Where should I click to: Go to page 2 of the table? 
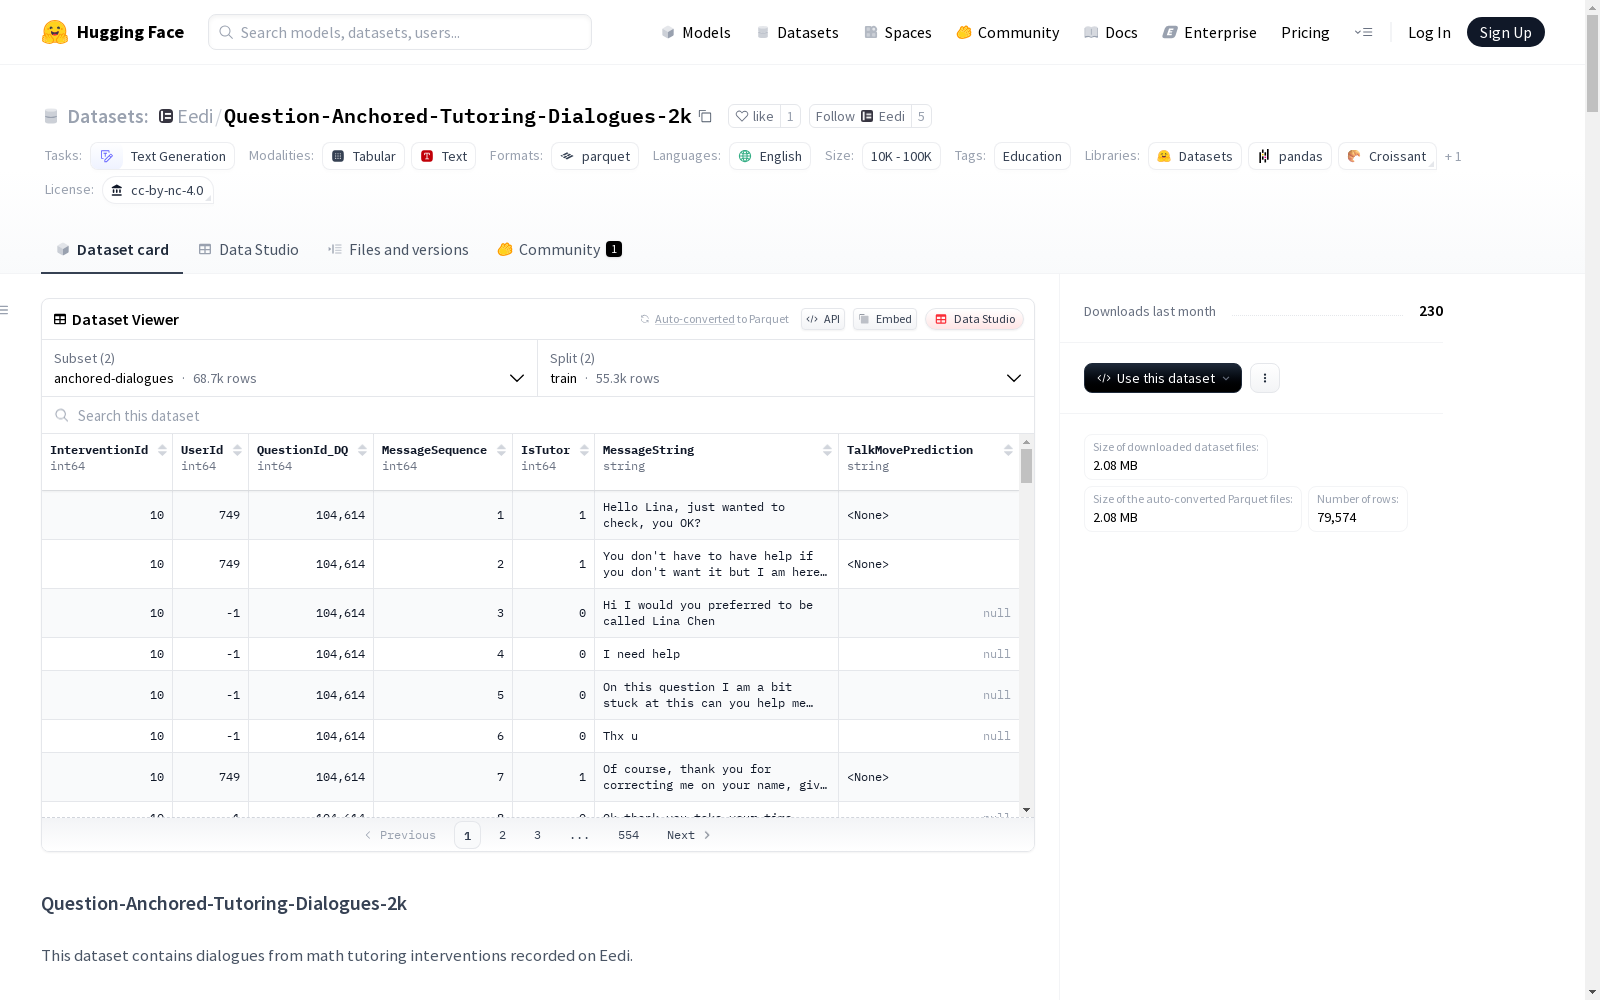[x=502, y=835]
